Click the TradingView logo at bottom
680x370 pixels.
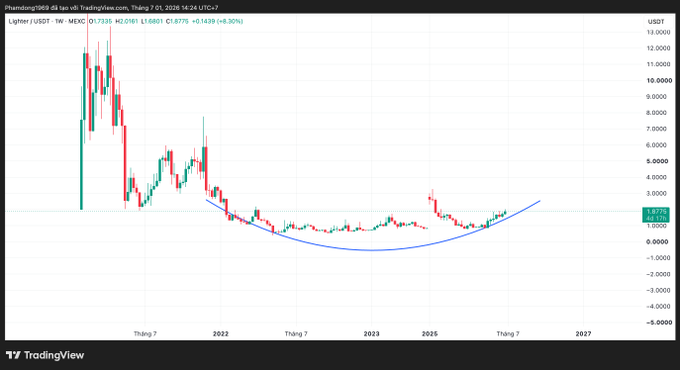(45, 355)
